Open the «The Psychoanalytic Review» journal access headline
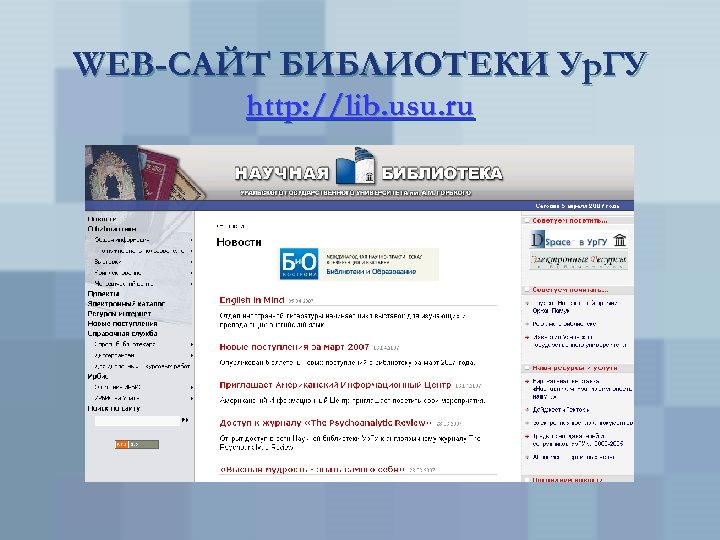This screenshot has height=540, width=720. [326, 423]
